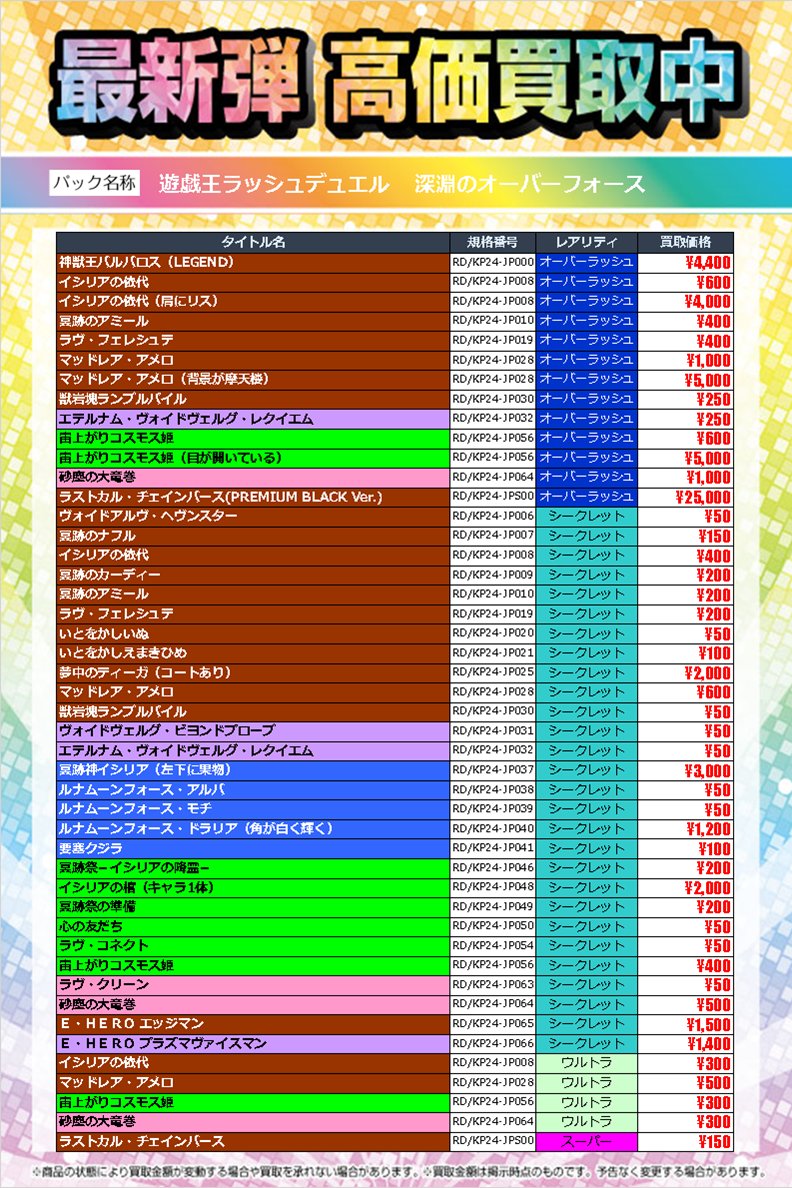
Task: Select the 冥跡のナフル title cell
Action: click(x=253, y=536)
